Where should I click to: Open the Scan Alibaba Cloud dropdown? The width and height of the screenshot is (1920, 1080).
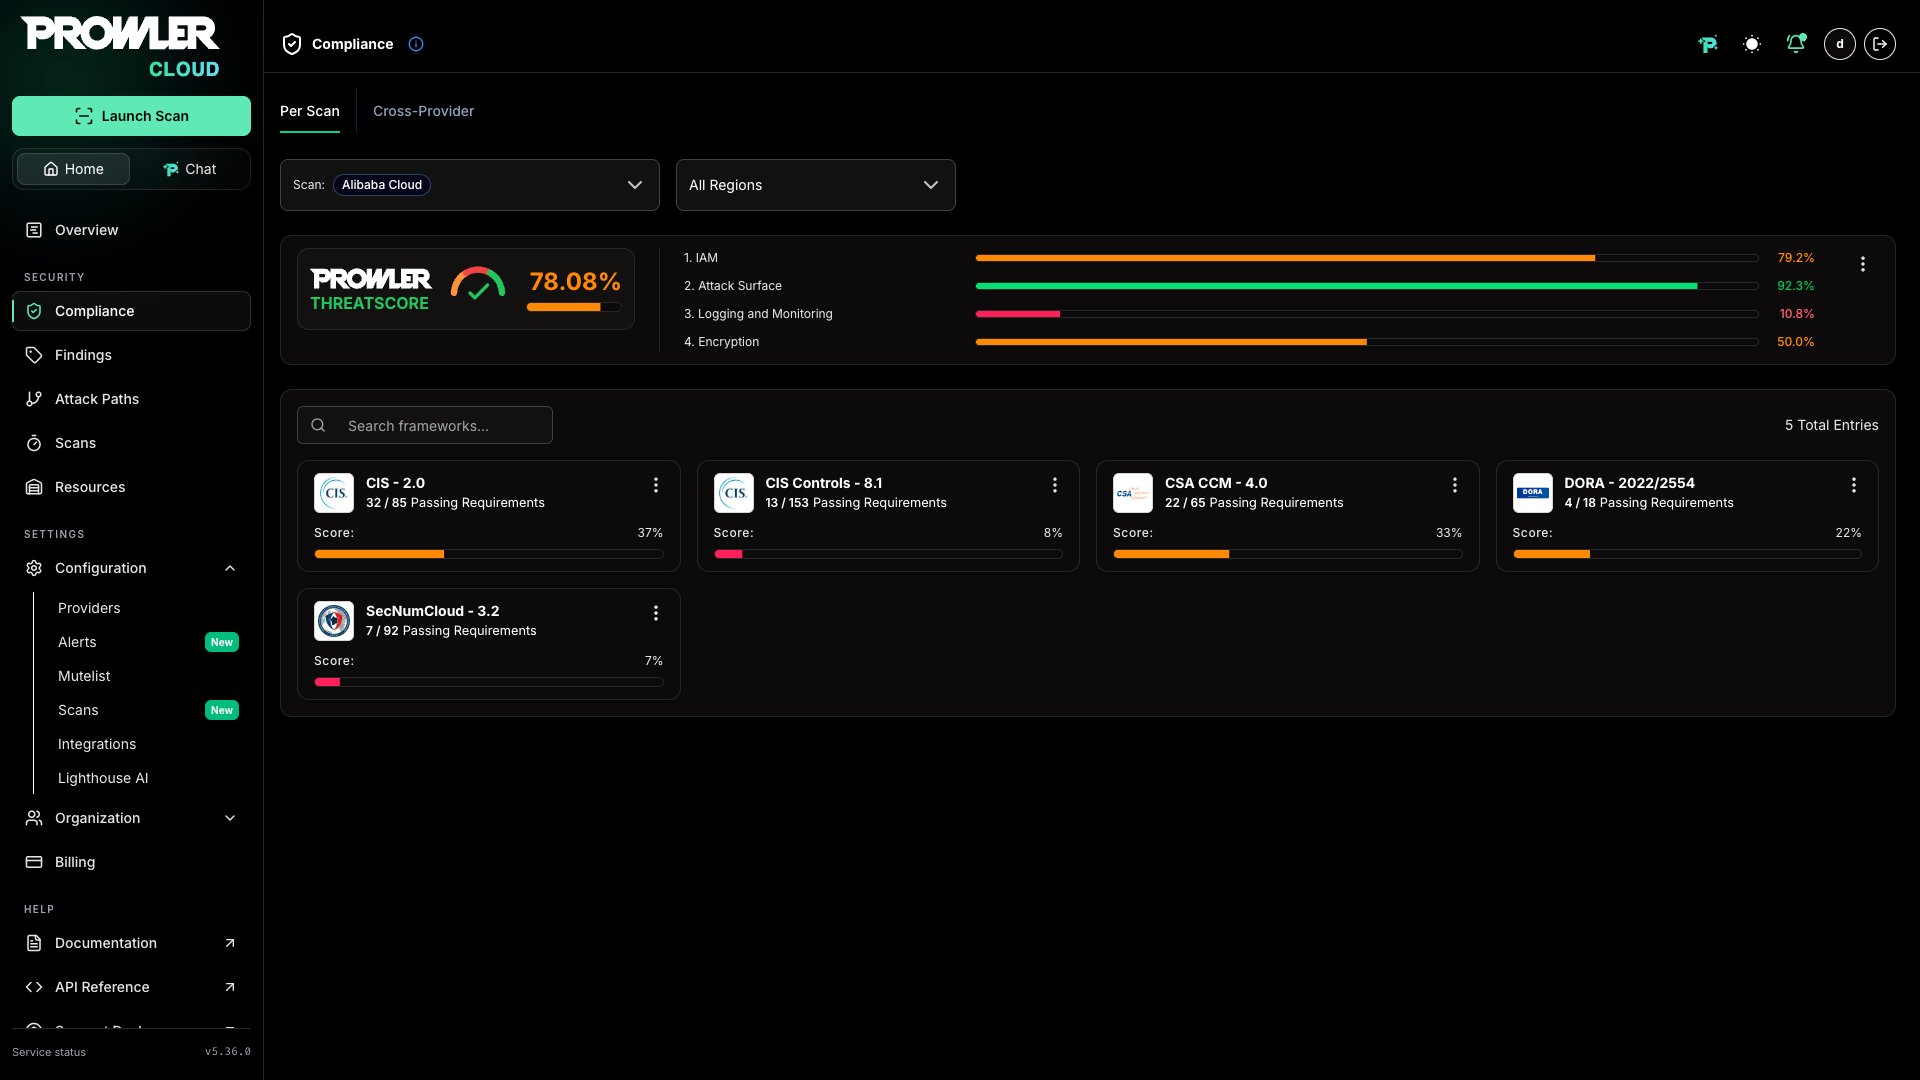tap(470, 185)
